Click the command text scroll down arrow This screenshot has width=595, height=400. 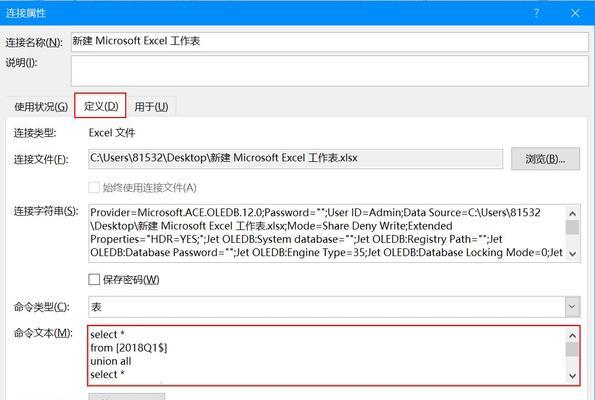[572, 376]
